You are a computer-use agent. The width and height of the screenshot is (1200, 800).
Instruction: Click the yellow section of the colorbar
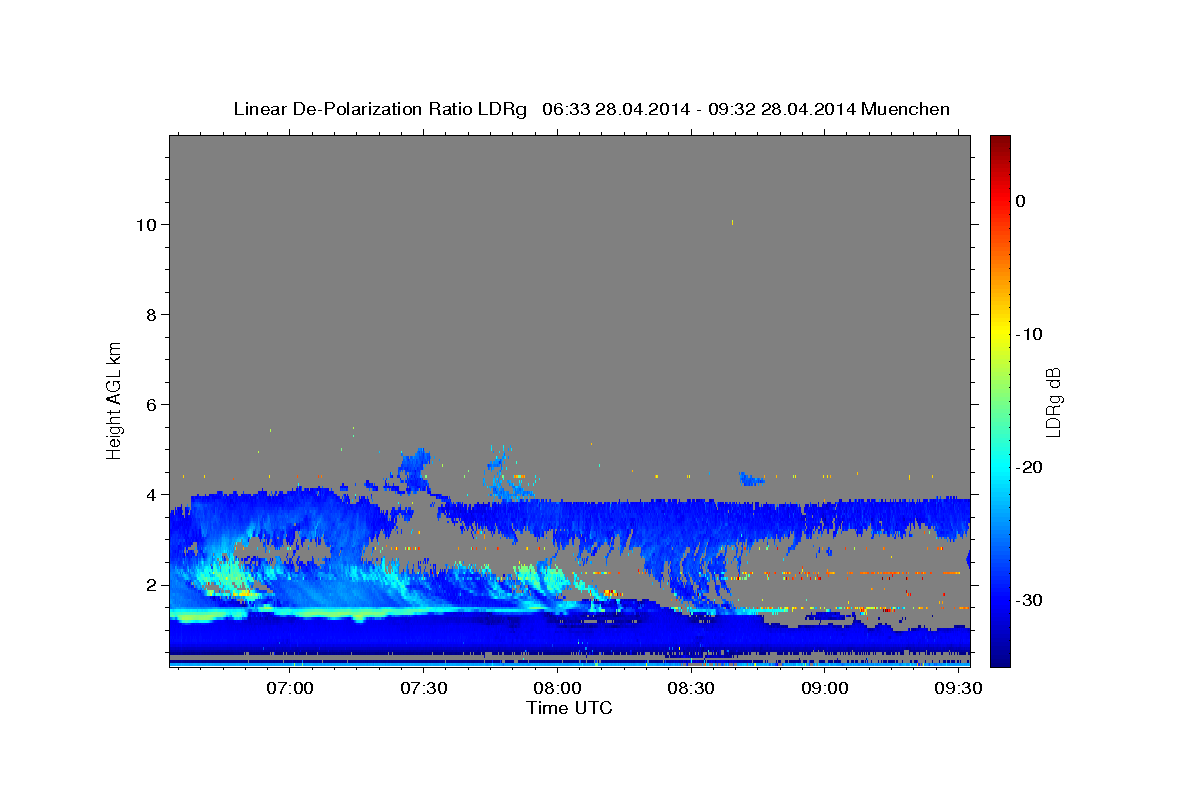point(1000,332)
